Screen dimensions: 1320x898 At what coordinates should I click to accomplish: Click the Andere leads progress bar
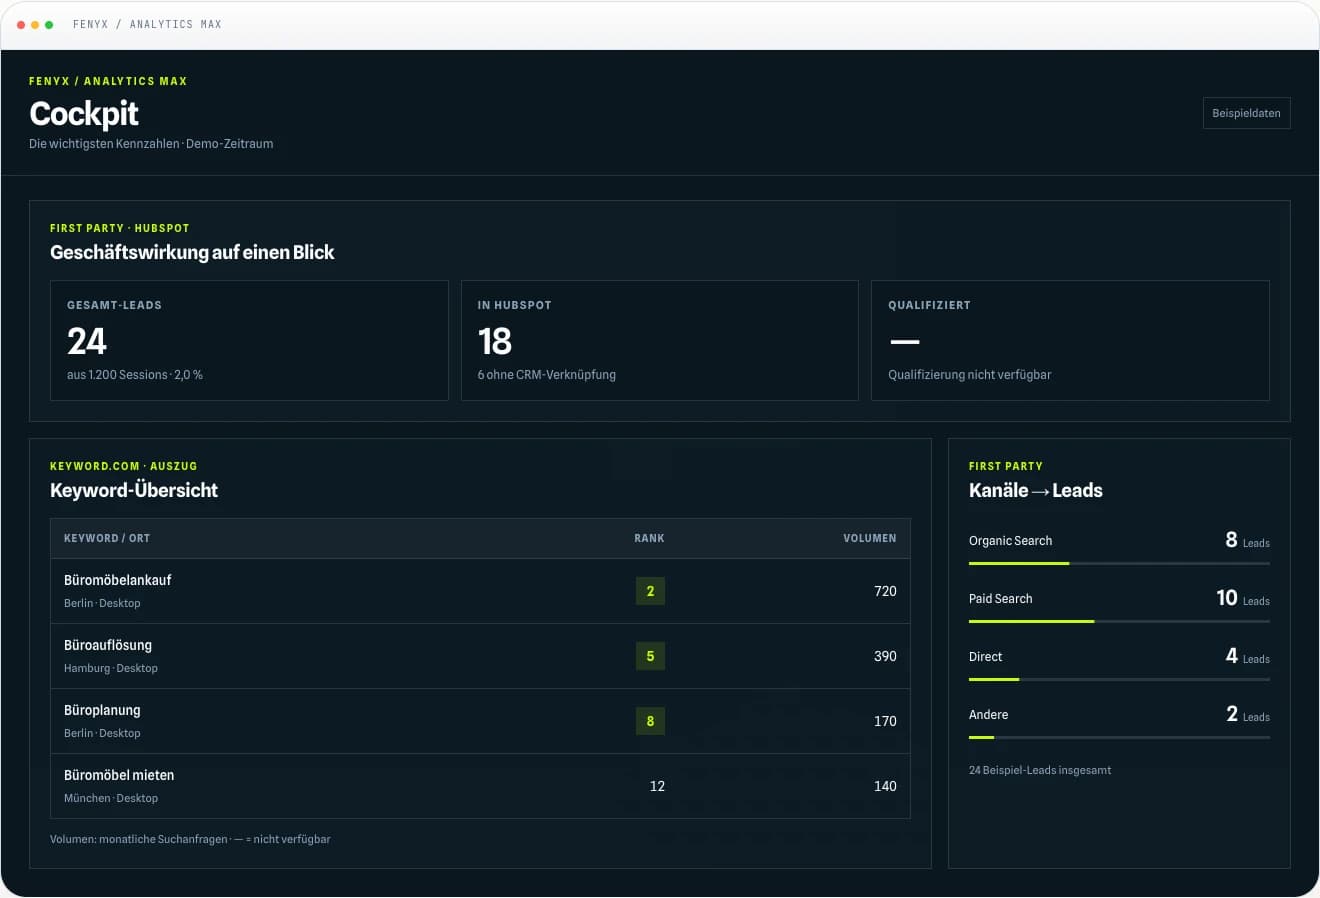[x=1119, y=738]
